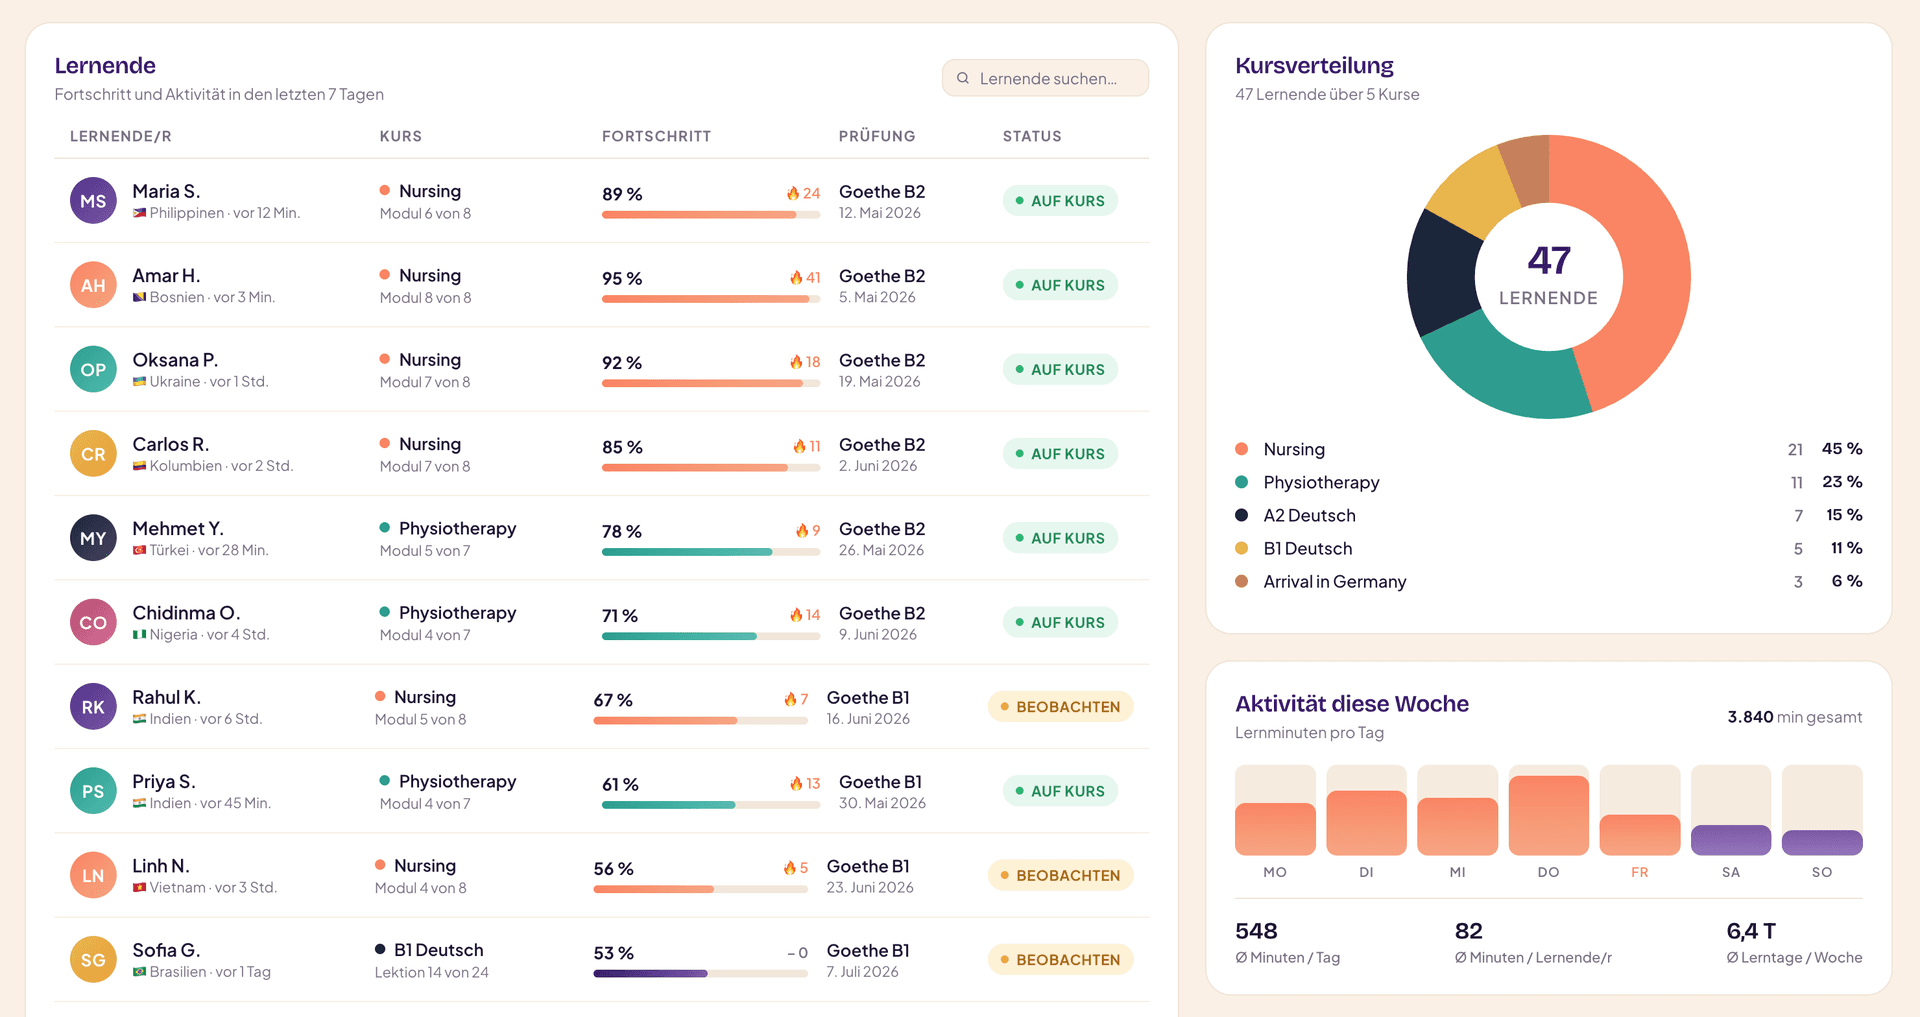Click Rahul K. streak flame icon 7
1920x1017 pixels.
(x=790, y=699)
